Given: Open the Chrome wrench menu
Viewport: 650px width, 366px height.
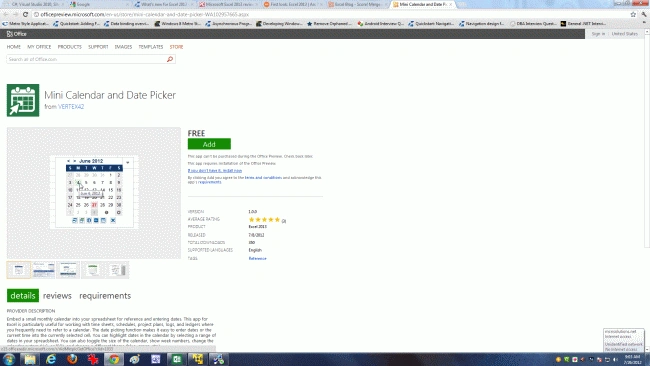Looking at the screenshot, I should pos(644,14).
